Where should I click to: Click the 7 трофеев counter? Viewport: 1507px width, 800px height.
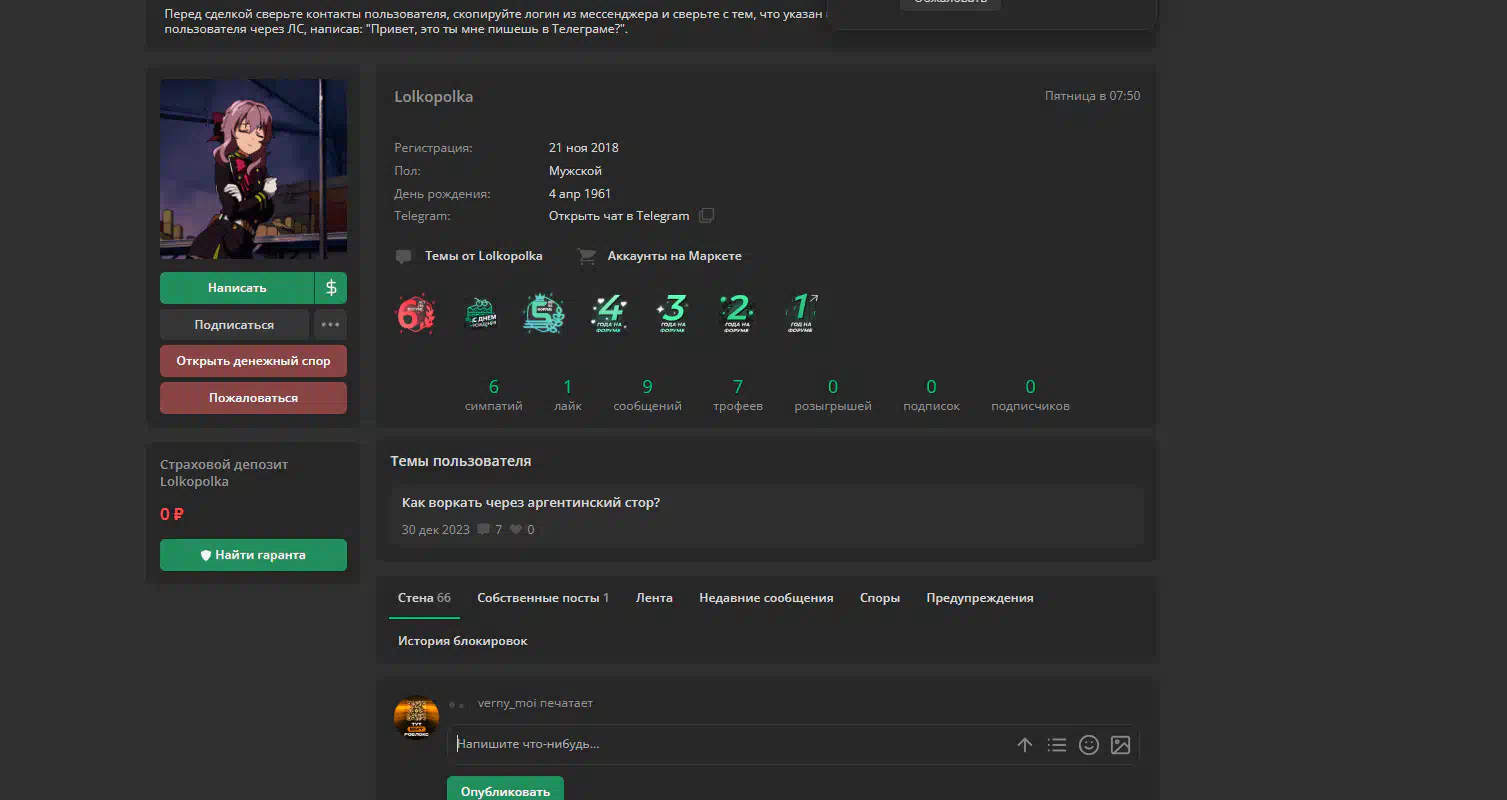pos(738,396)
